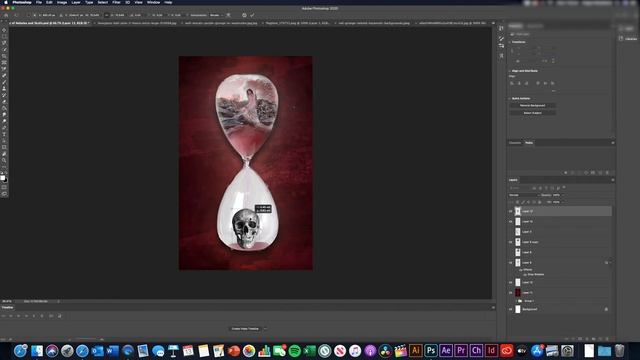640x360 pixels.
Task: Select the Gradient tool
Action: click(x=4, y=108)
